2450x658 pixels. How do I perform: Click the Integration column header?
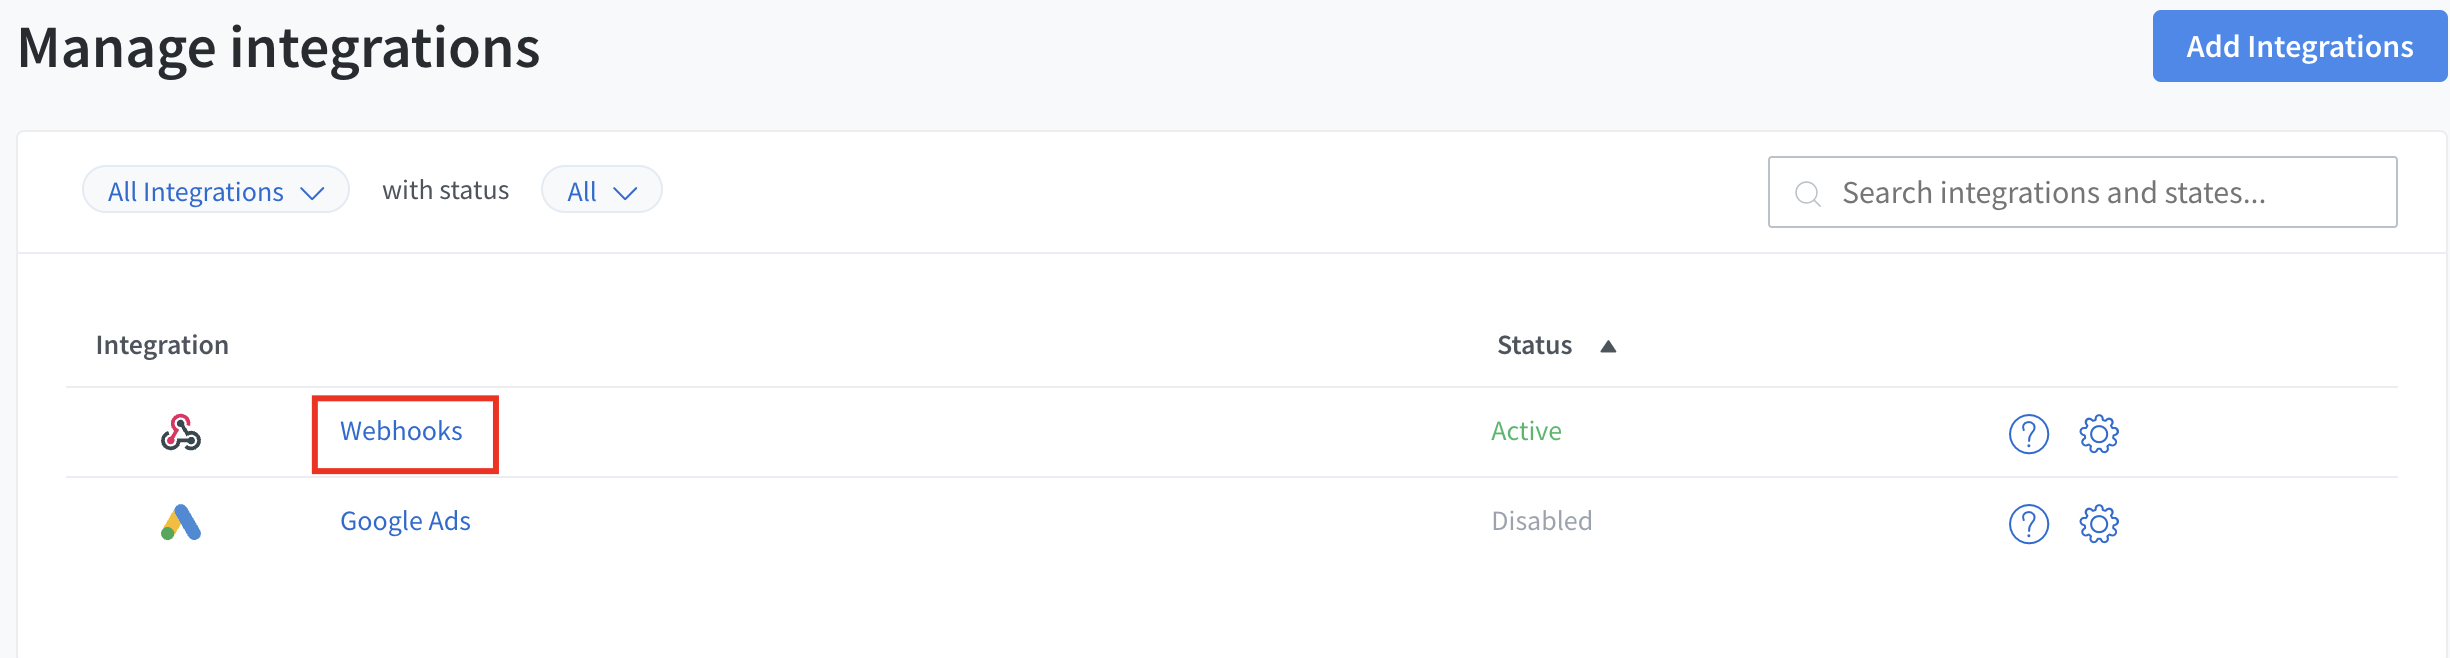coord(162,345)
